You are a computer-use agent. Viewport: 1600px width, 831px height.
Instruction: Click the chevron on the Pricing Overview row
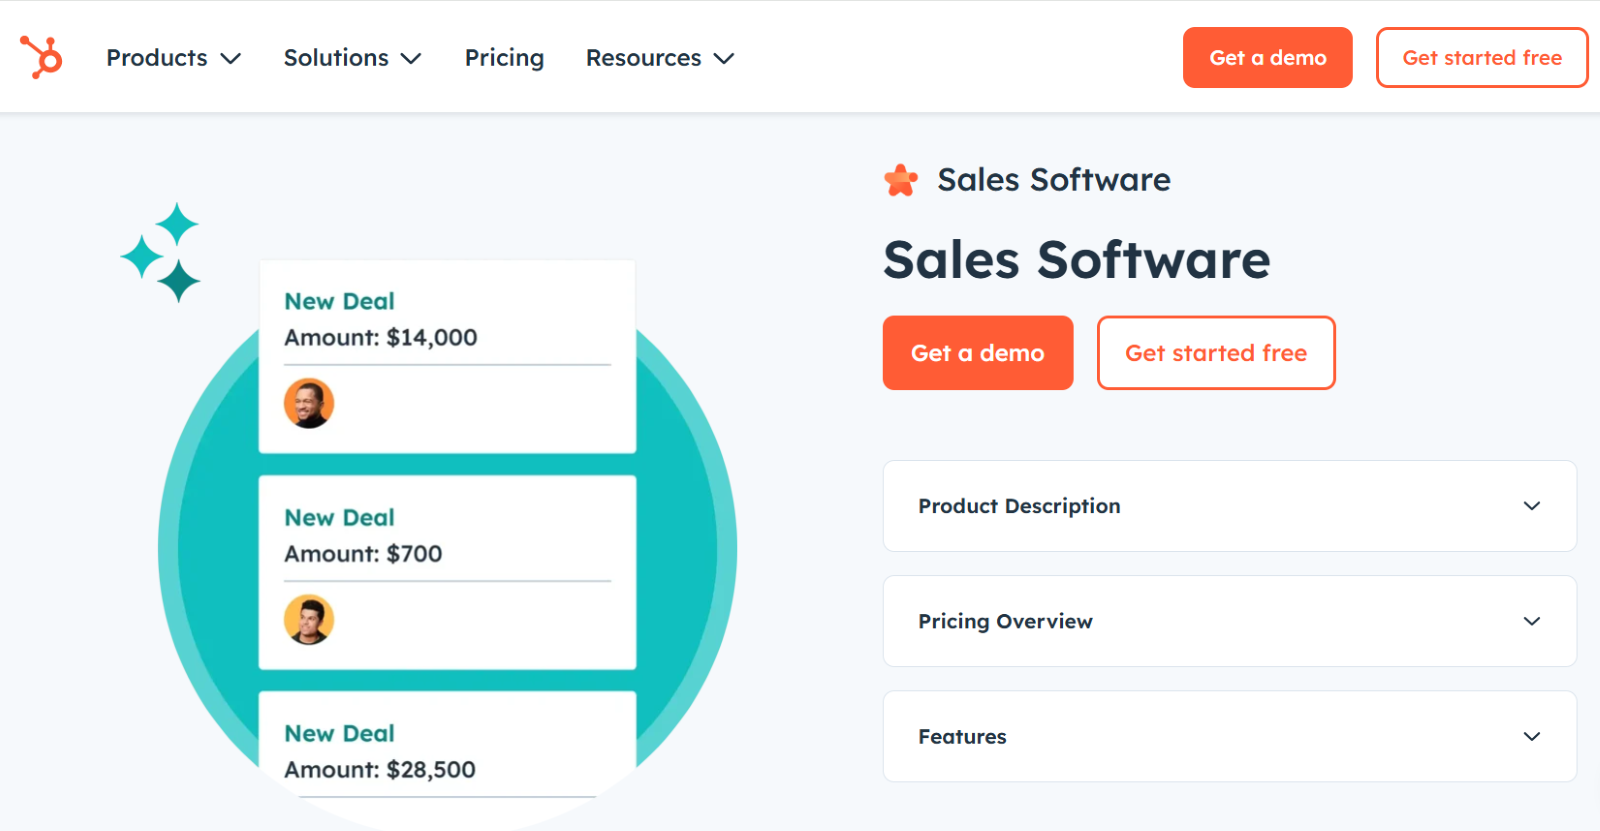[x=1532, y=621]
